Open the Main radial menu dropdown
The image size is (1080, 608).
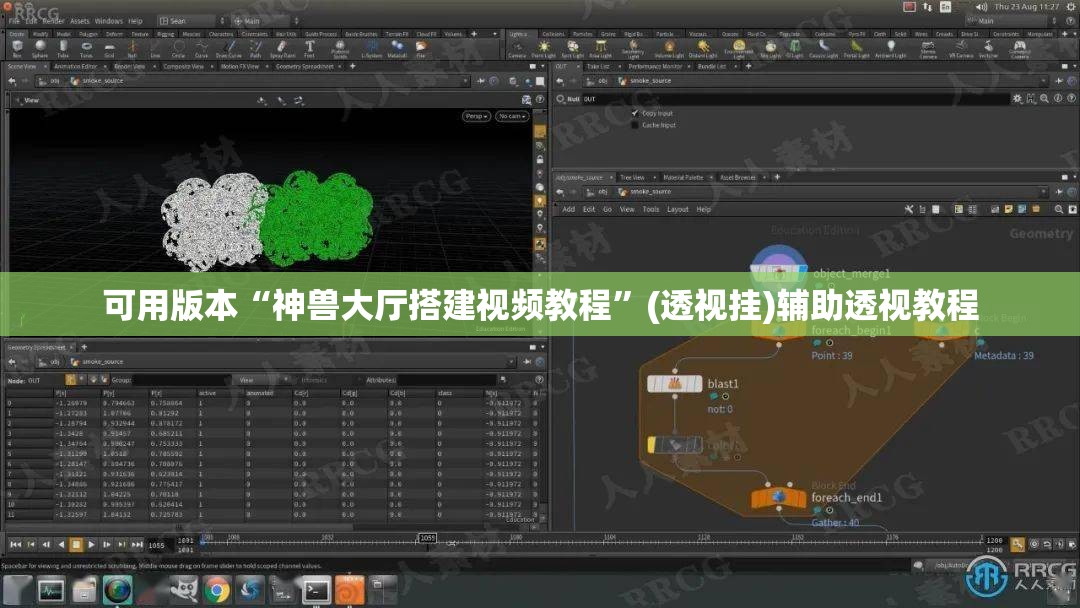coord(265,21)
